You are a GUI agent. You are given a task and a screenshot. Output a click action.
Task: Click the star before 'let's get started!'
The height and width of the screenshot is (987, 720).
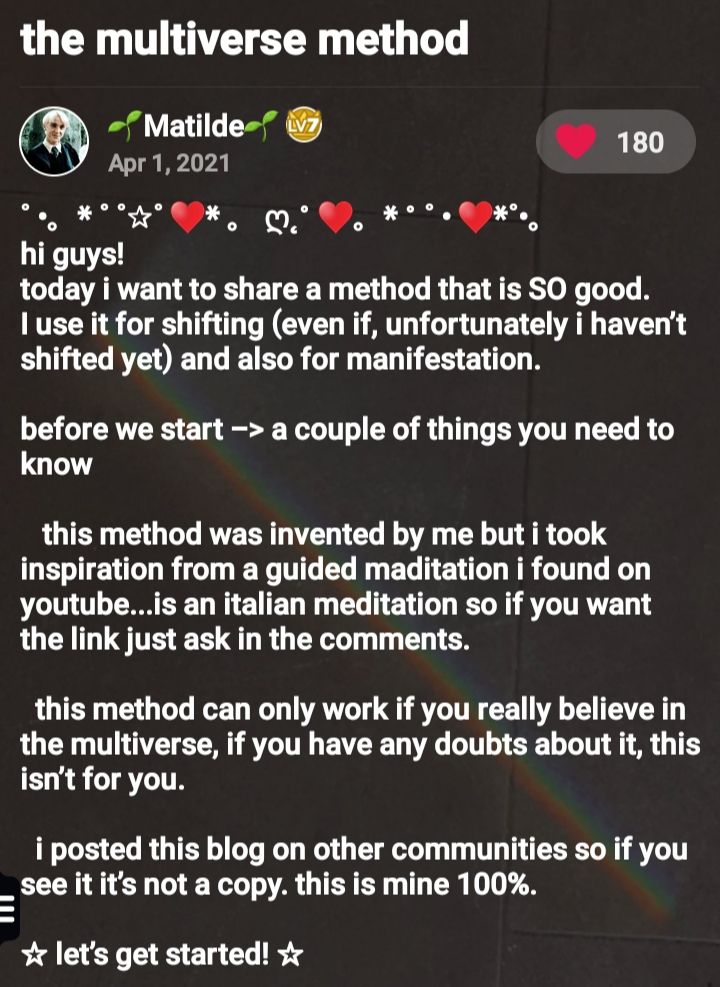pyautogui.click(x=33, y=956)
